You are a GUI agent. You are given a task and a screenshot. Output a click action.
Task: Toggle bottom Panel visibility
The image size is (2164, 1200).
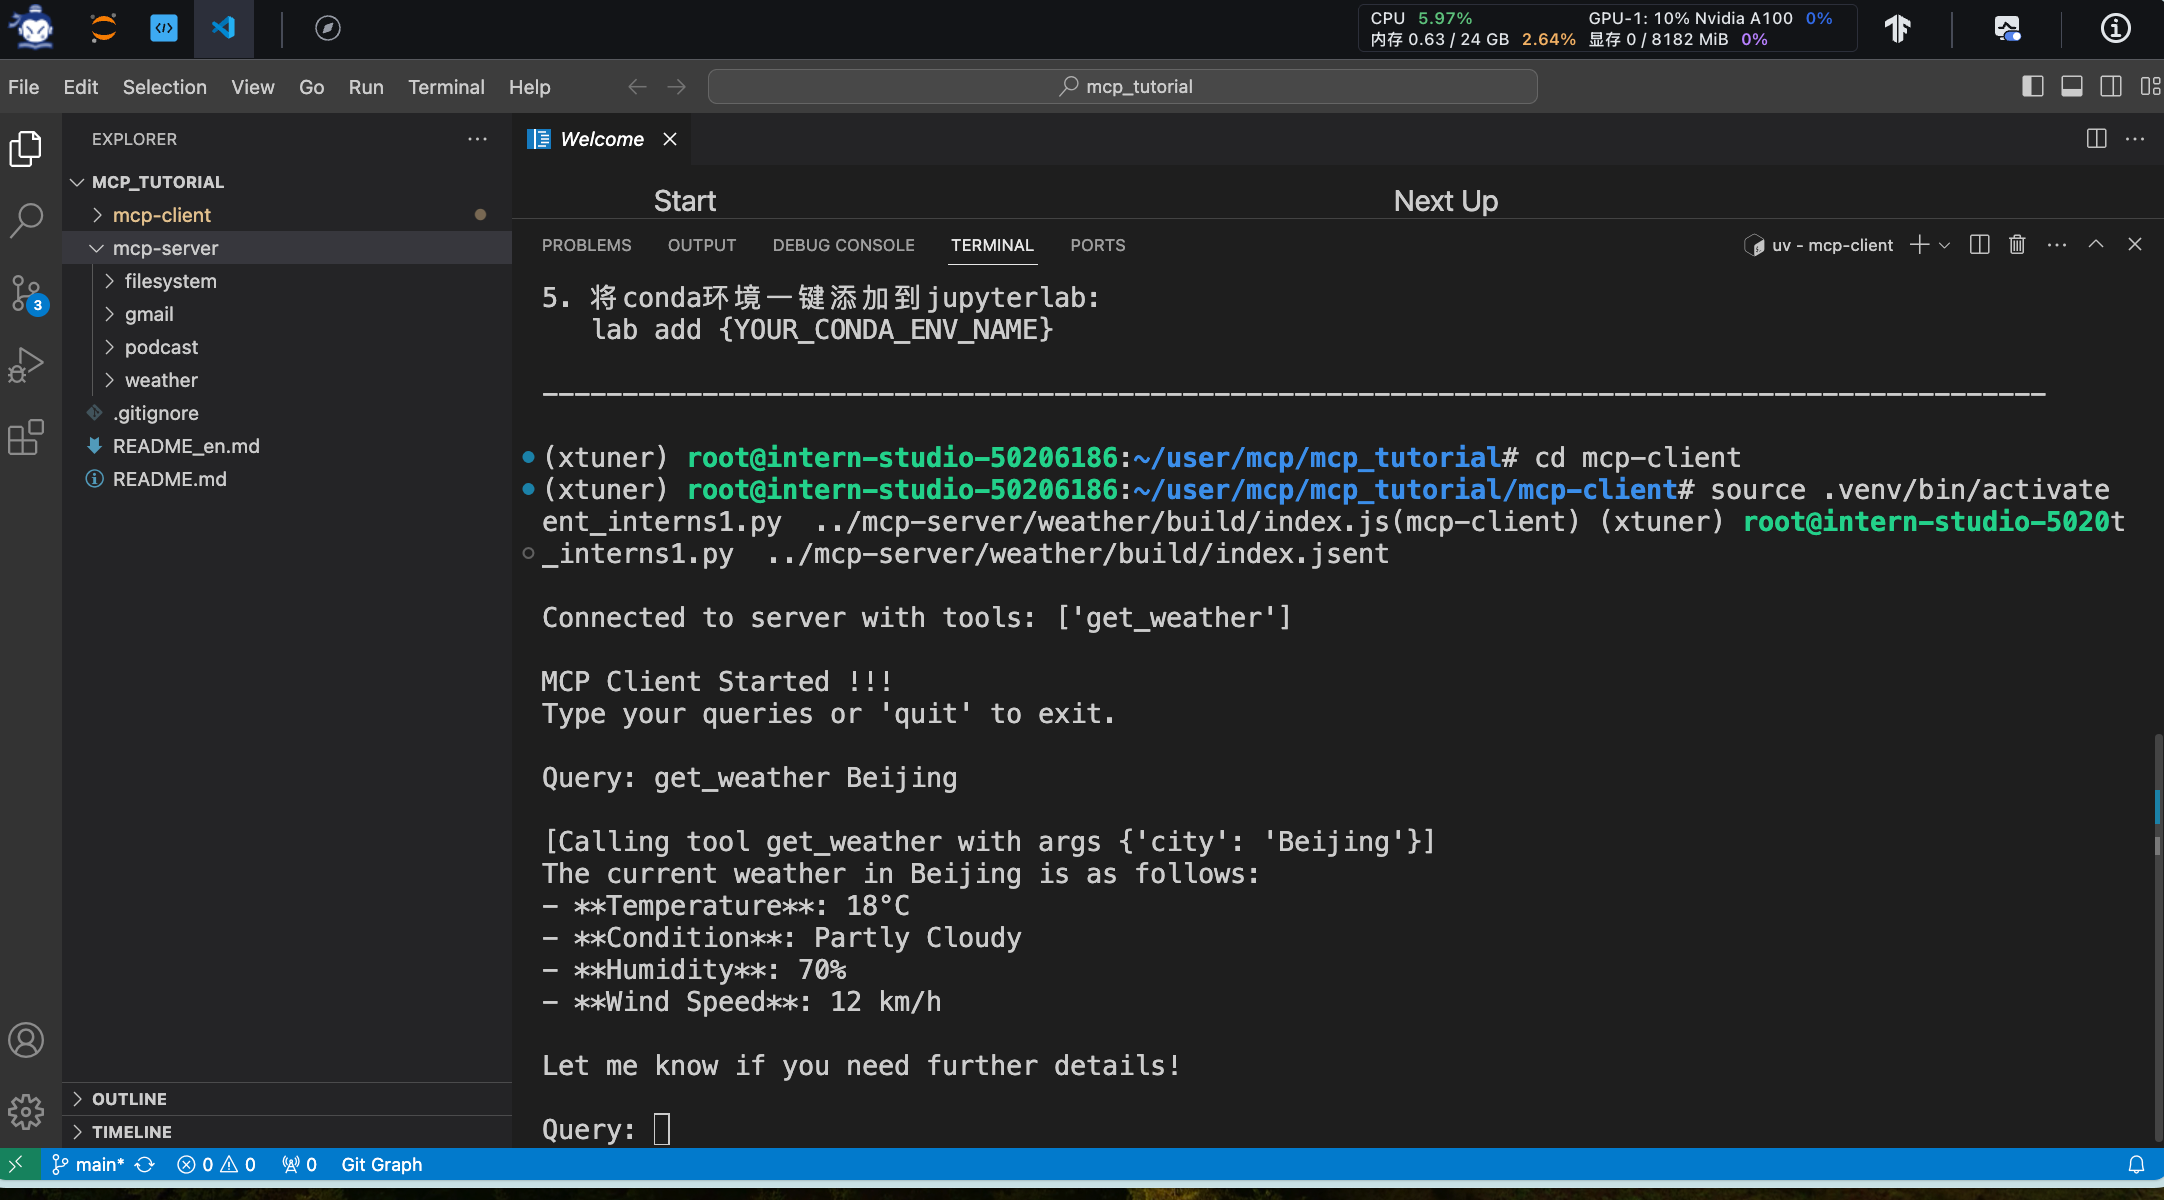coord(2072,87)
